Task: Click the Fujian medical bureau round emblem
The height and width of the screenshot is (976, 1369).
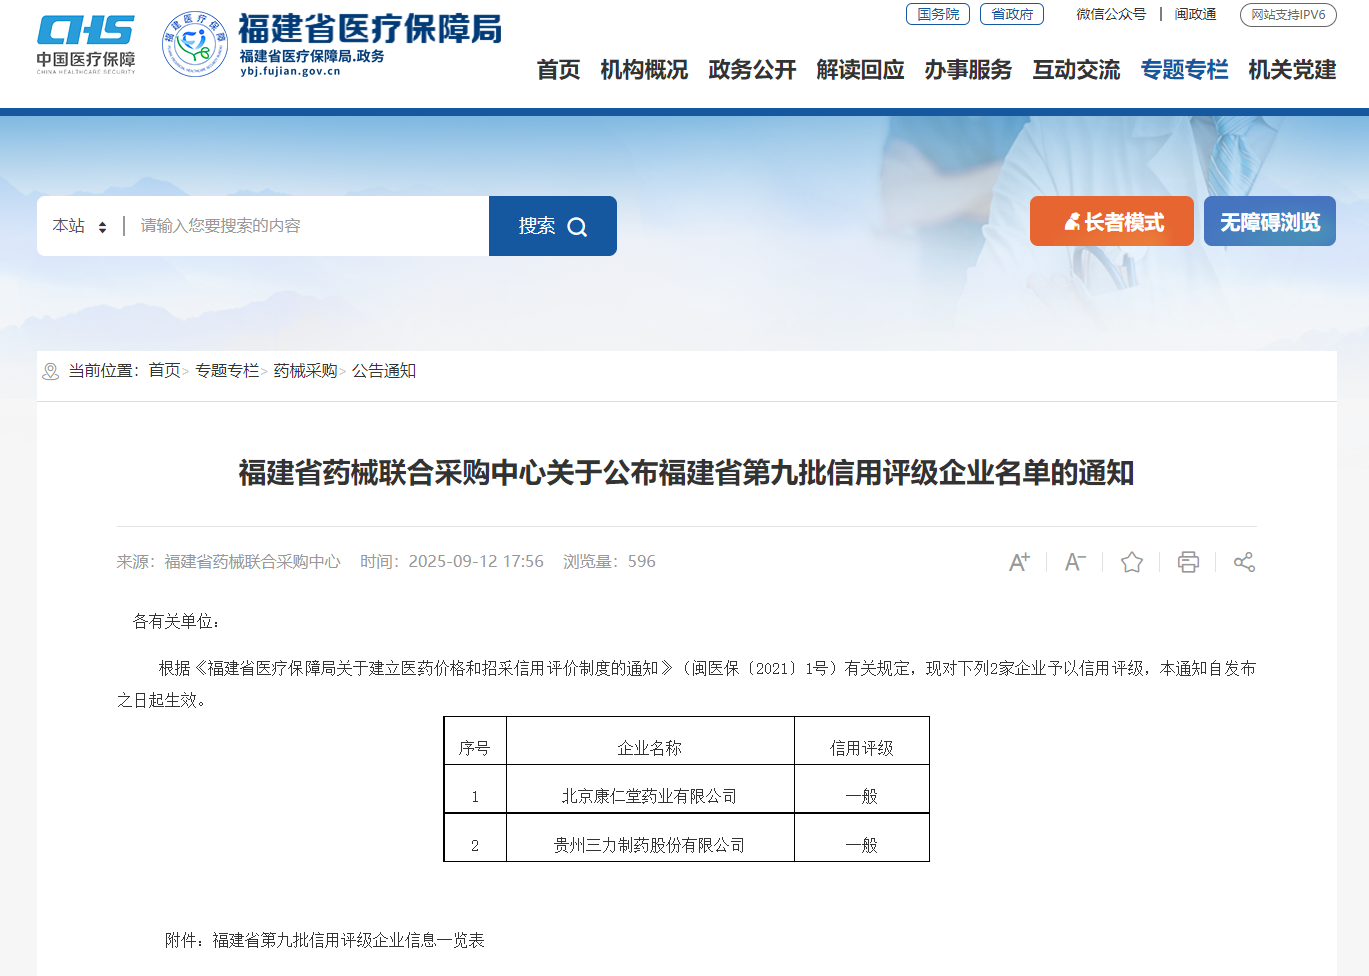Action: (x=195, y=44)
